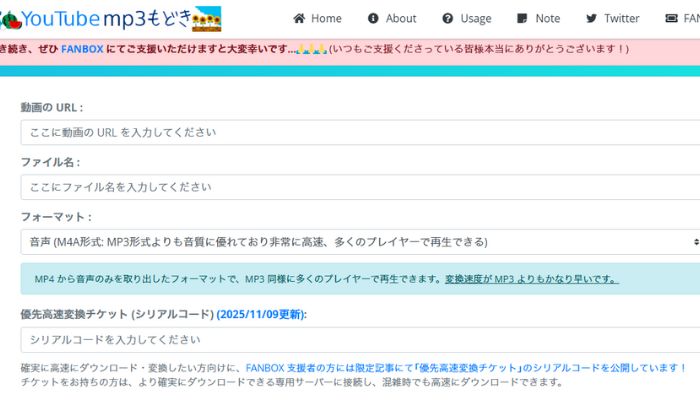This screenshot has width=700, height=400.
Task: Open the FANBOX 支援者の方には限定記事 link
Action: (x=466, y=368)
